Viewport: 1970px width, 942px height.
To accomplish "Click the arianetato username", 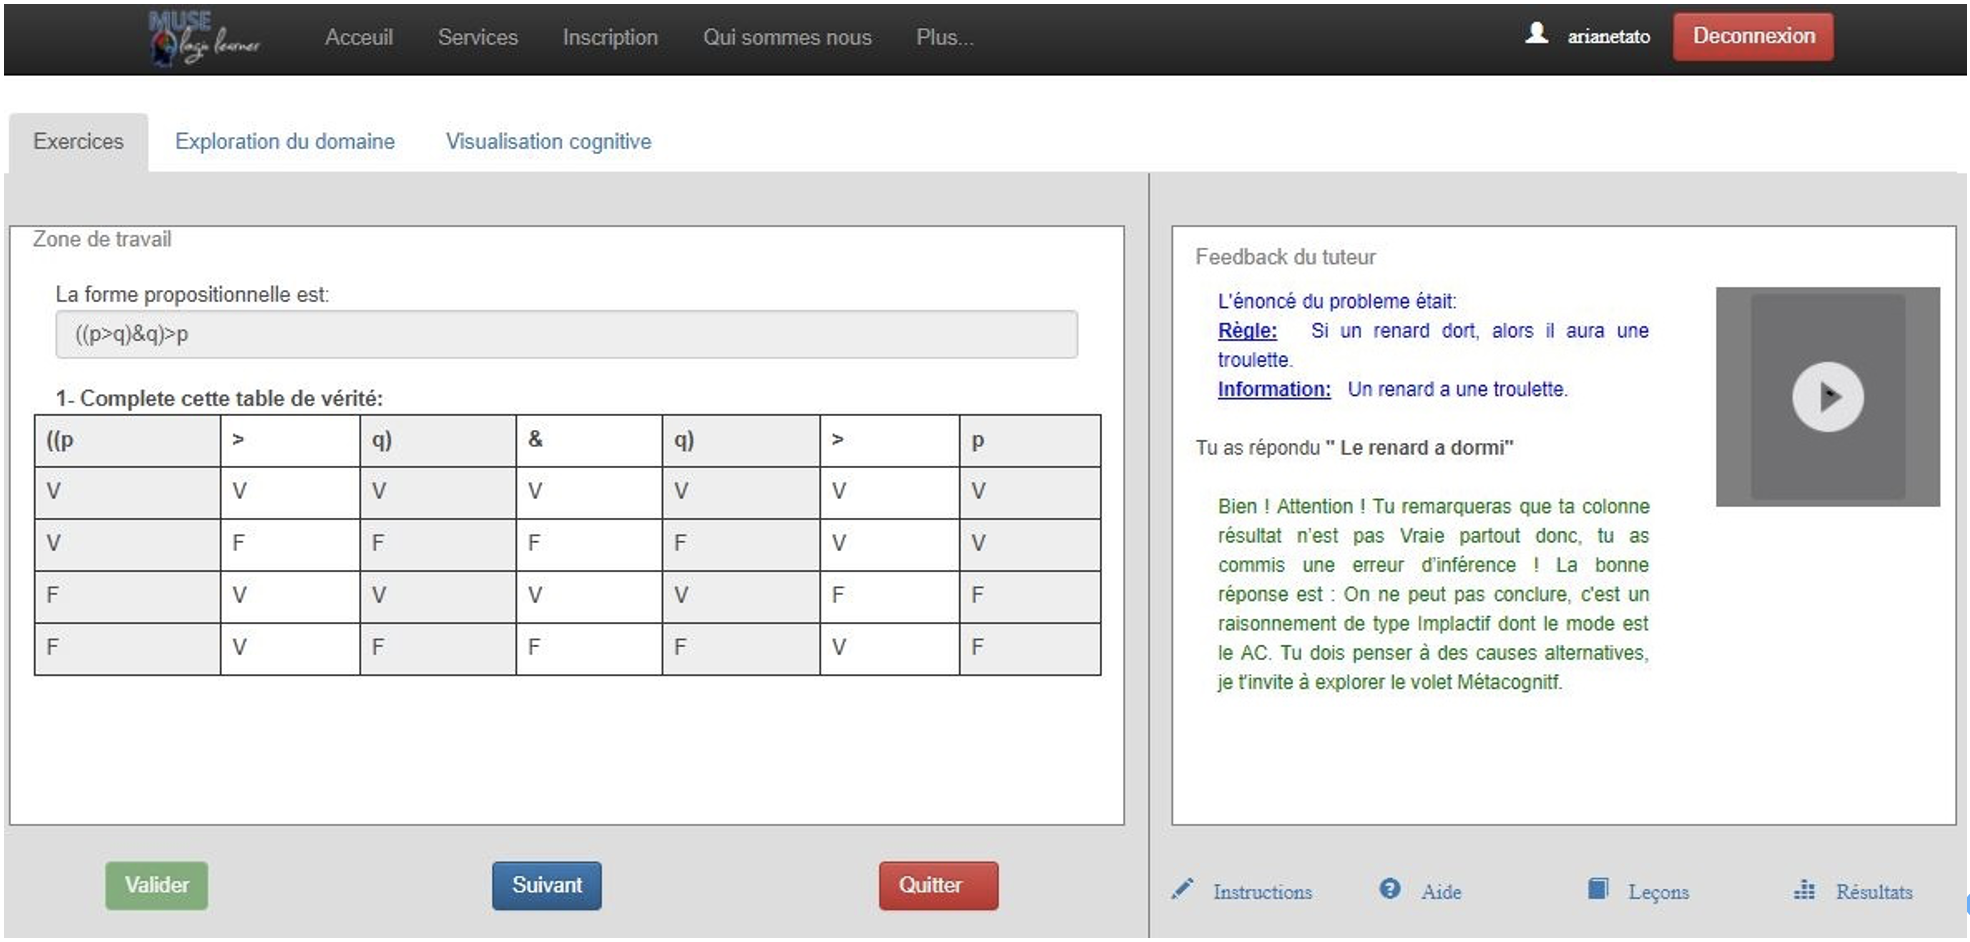I will click(1608, 37).
